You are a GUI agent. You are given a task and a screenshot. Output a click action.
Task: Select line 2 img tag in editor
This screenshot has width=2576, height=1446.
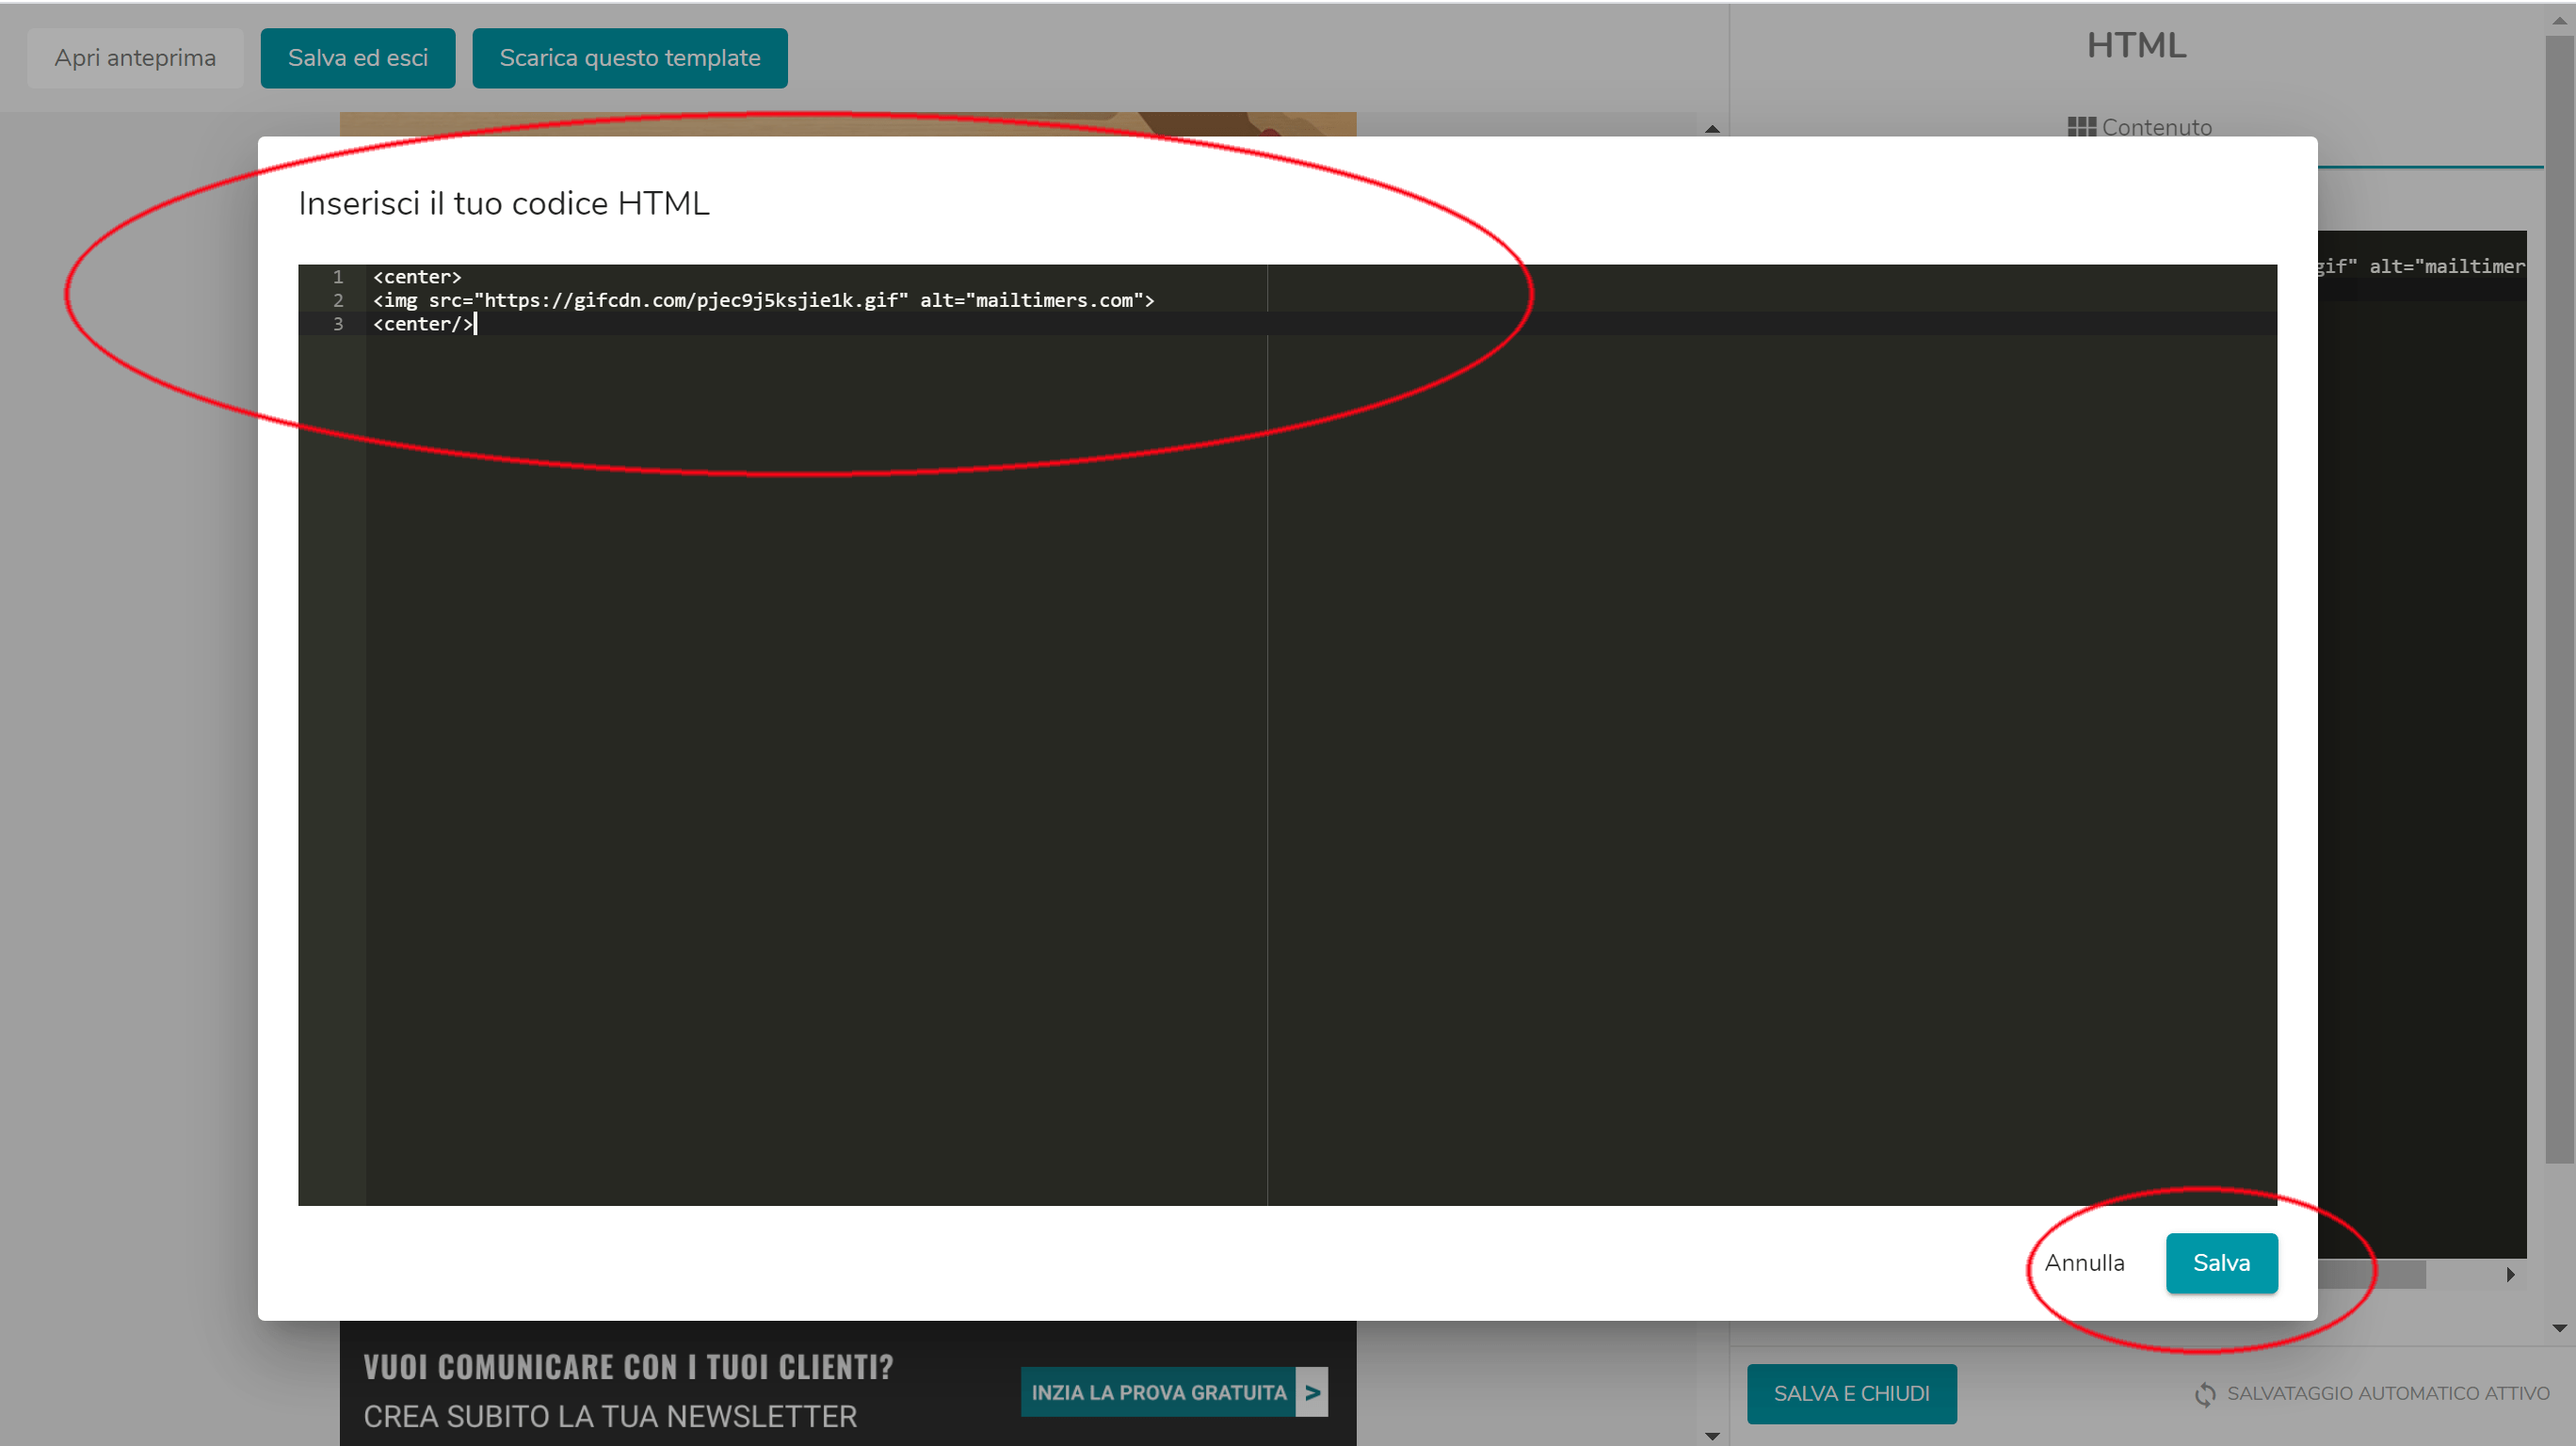[763, 299]
